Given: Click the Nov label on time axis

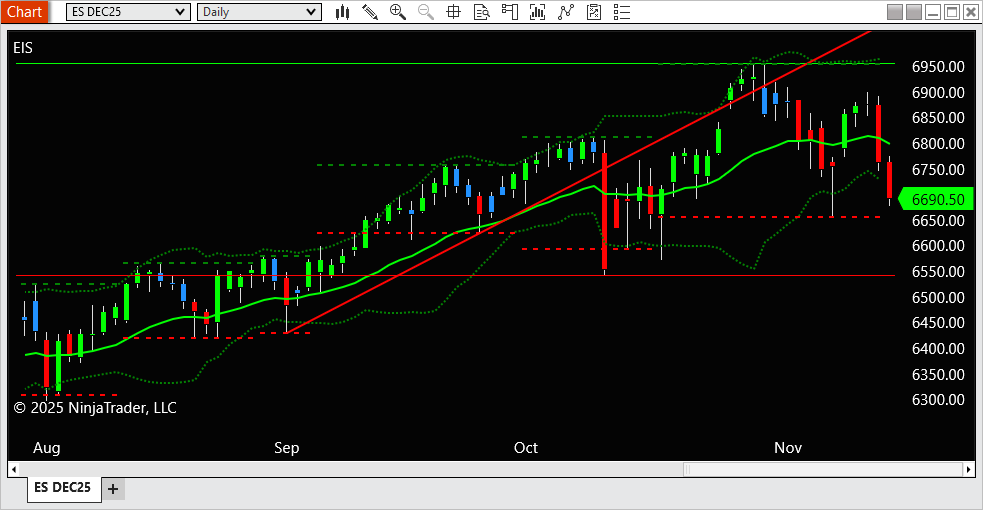Looking at the screenshot, I should tap(788, 448).
